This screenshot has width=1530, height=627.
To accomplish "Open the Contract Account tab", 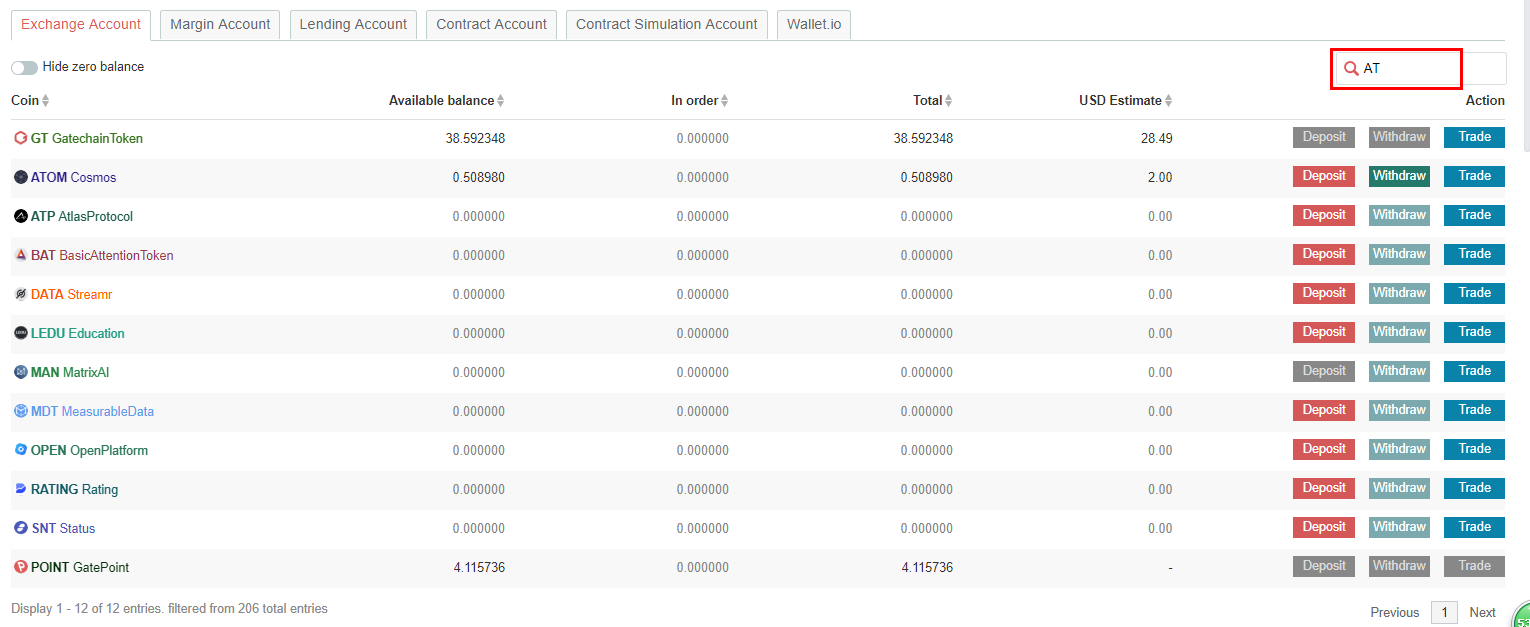I will tap(491, 25).
